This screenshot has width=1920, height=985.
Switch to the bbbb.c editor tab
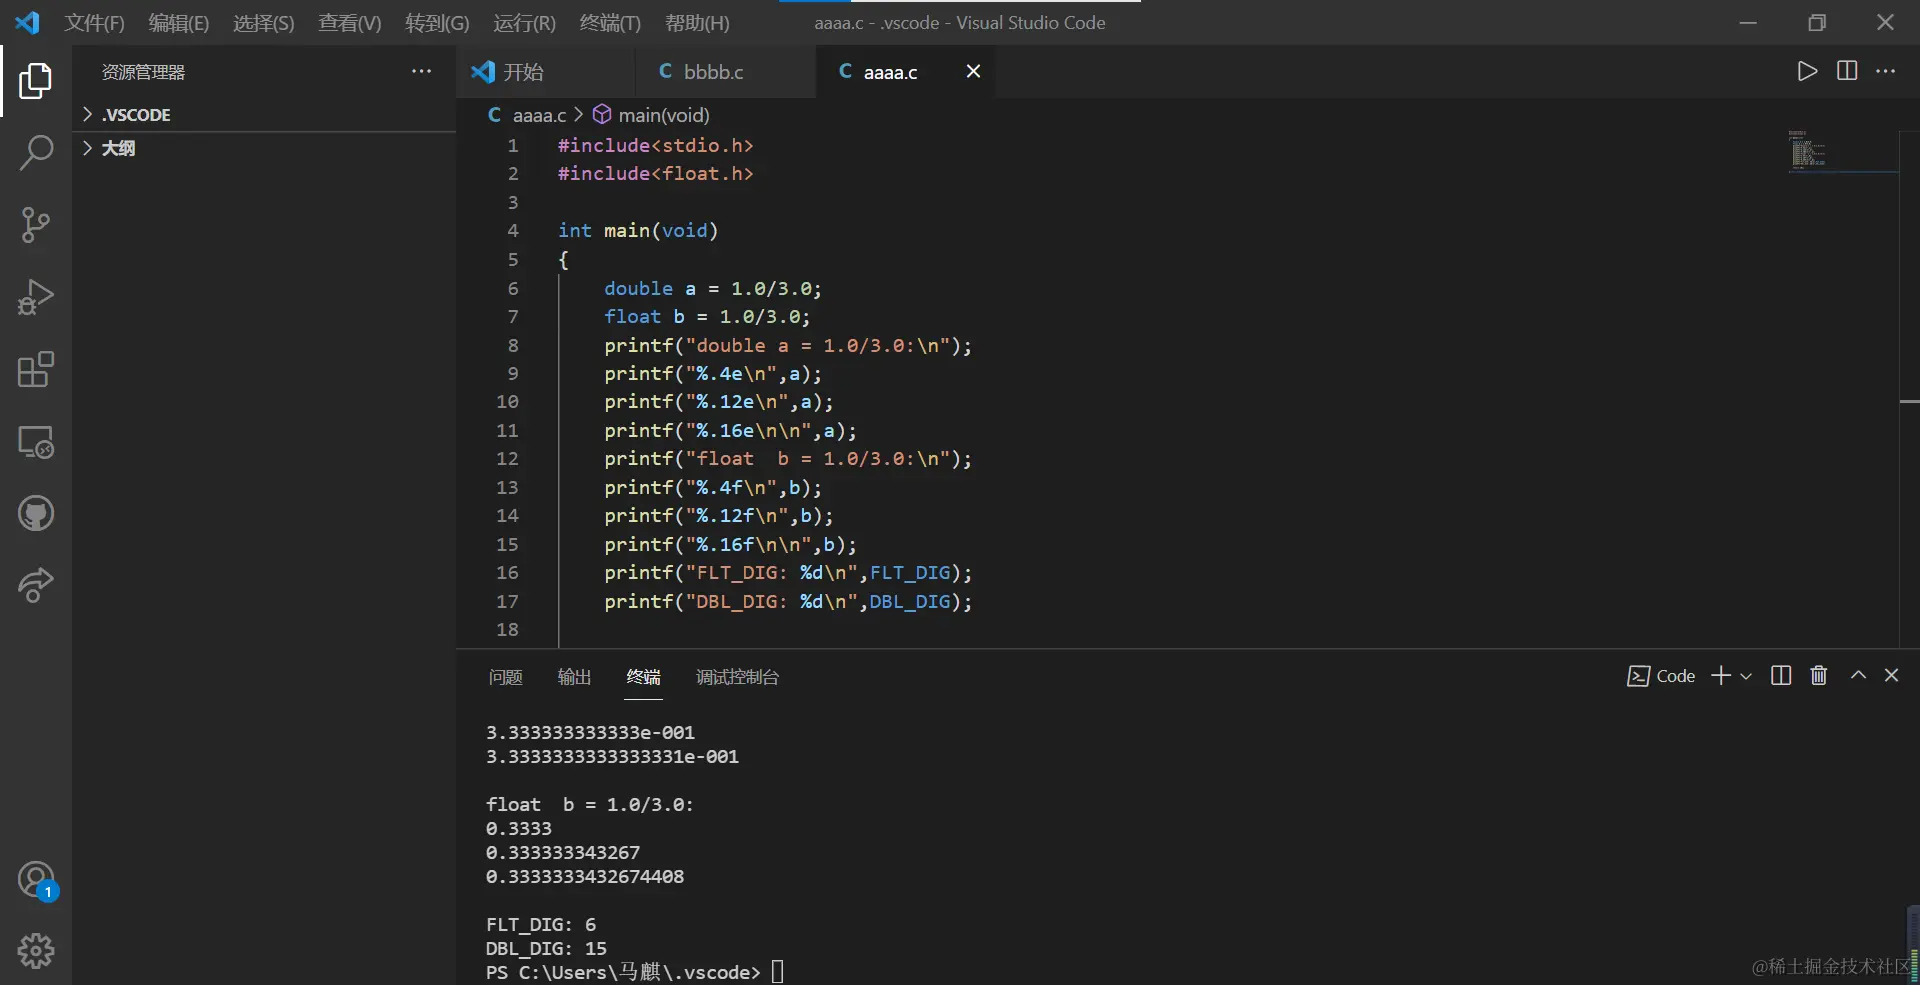[x=726, y=71]
